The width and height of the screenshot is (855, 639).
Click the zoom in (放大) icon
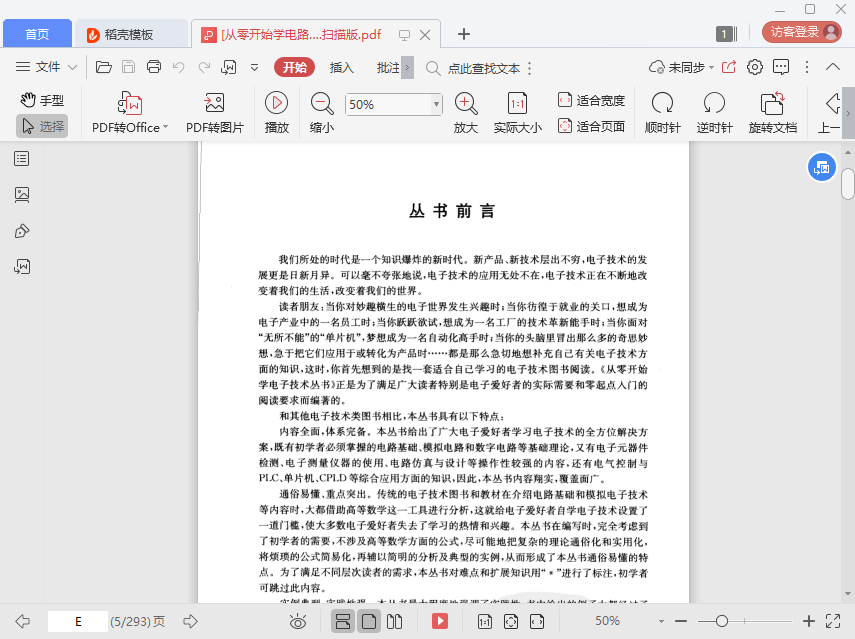point(465,103)
